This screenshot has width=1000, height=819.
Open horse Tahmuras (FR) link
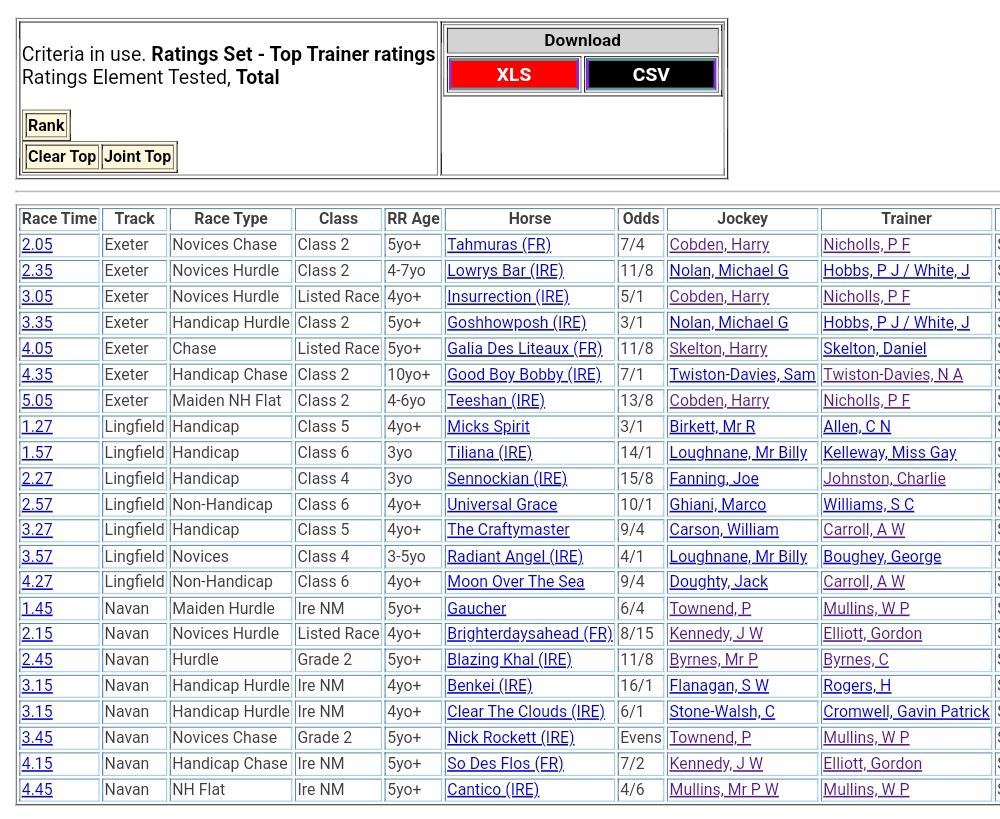pos(498,245)
